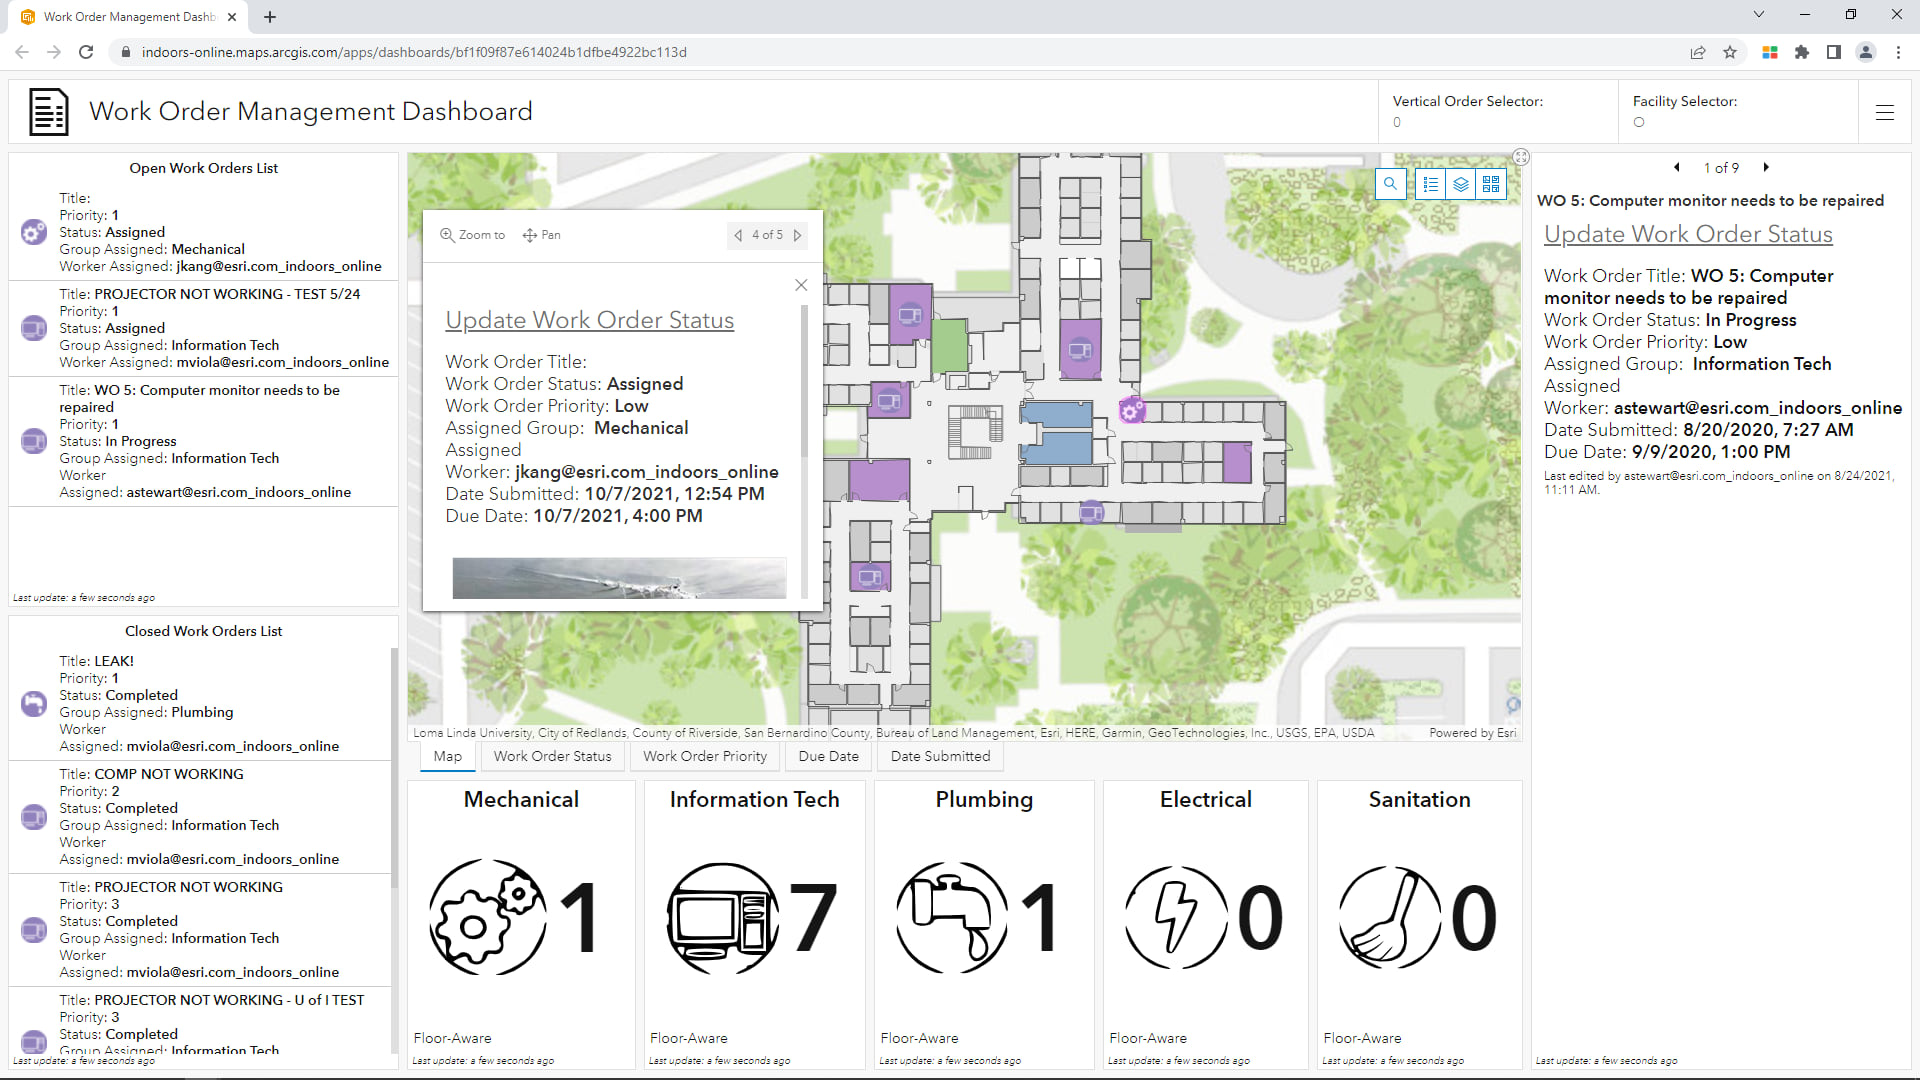1920x1080 pixels.
Task: Click the Closed Work Orders List scrollbar
Action: 394,765
